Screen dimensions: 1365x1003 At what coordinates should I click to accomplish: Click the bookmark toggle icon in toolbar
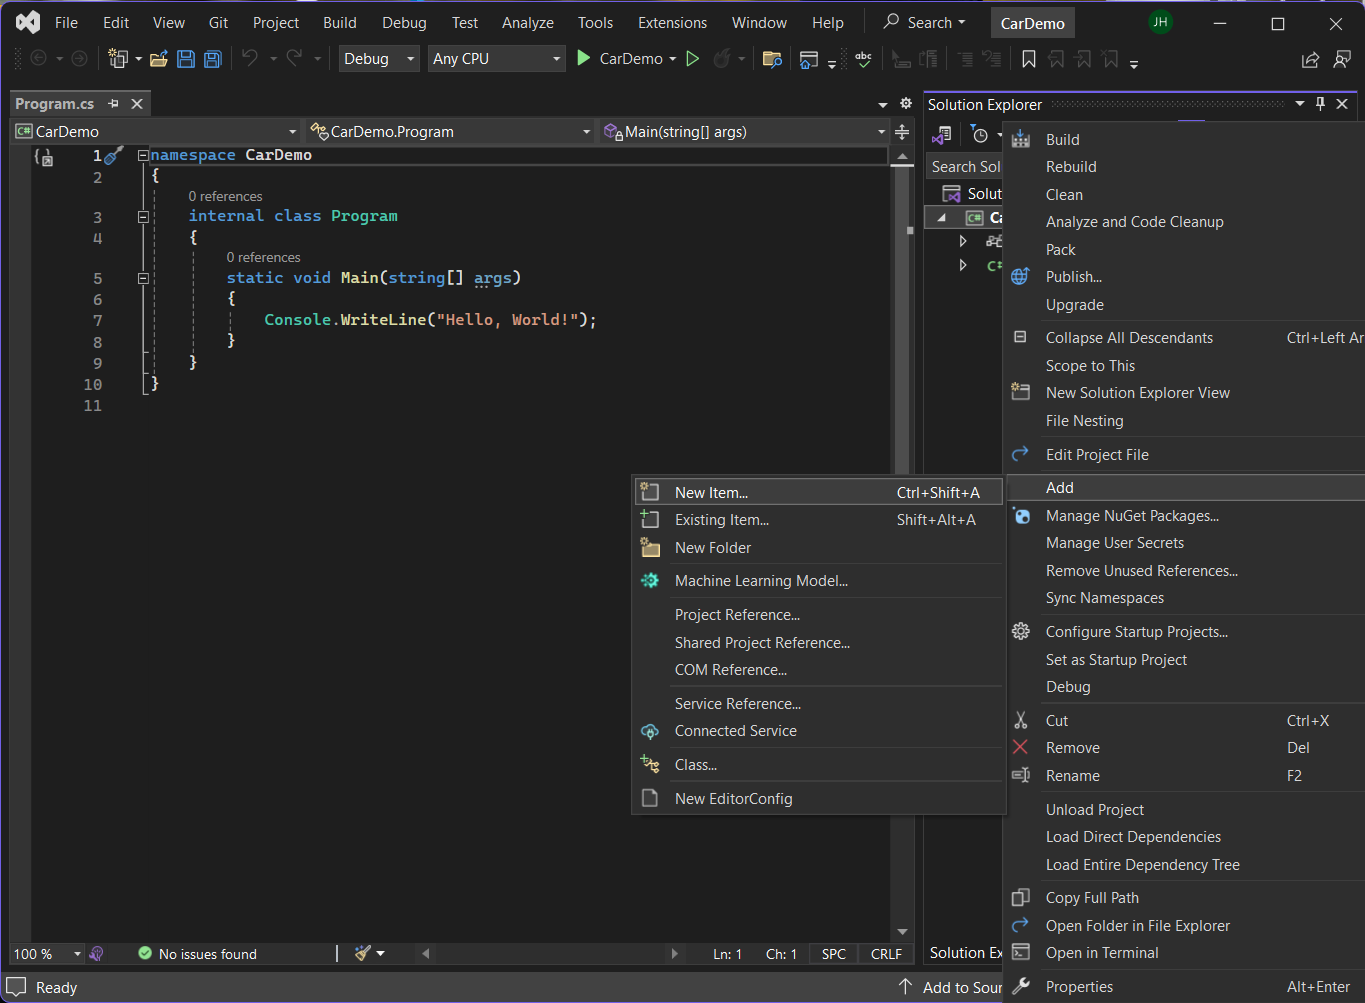point(1028,60)
